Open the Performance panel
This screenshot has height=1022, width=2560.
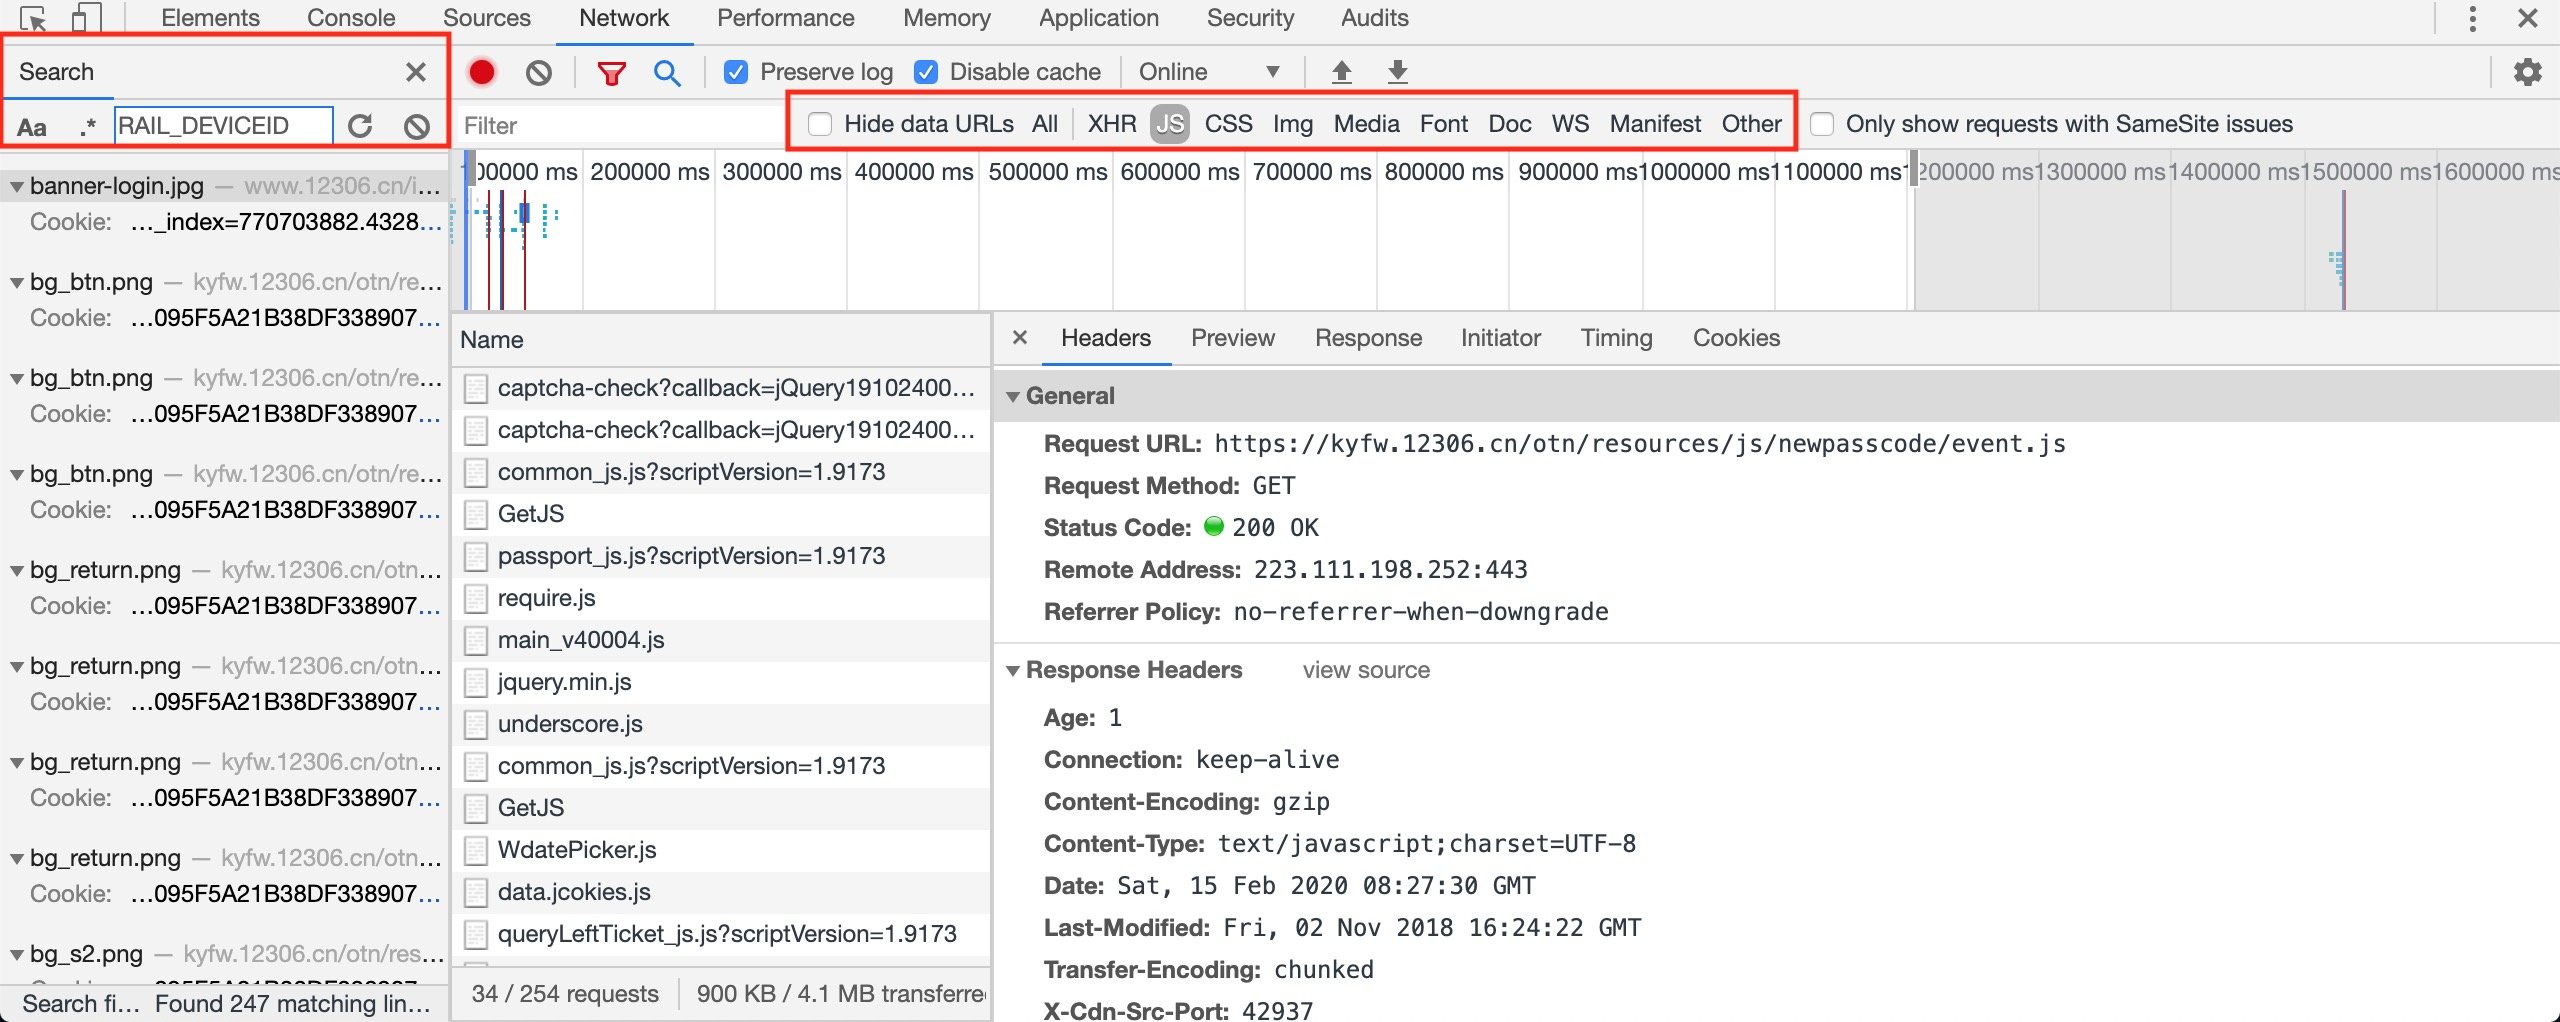coord(785,17)
